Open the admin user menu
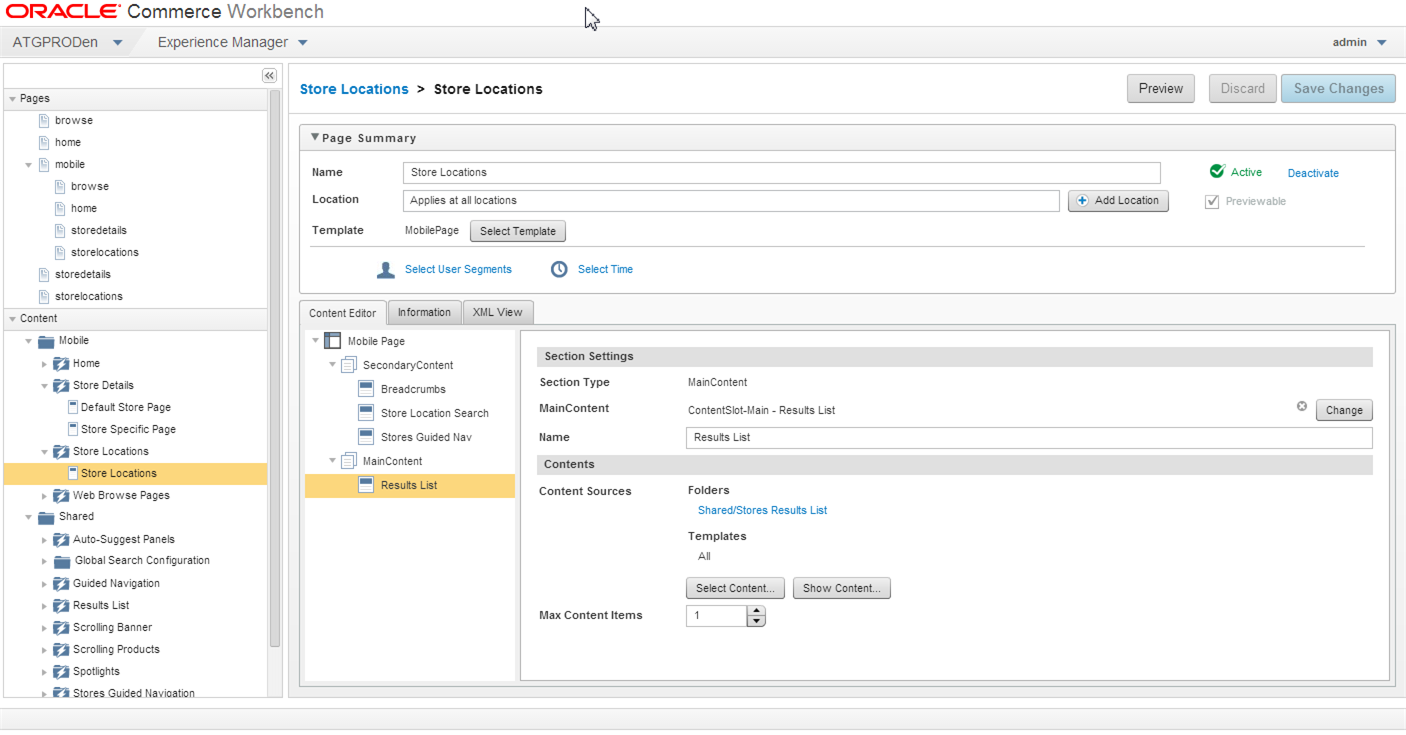Viewport: 1406px width, 735px height. [1360, 43]
